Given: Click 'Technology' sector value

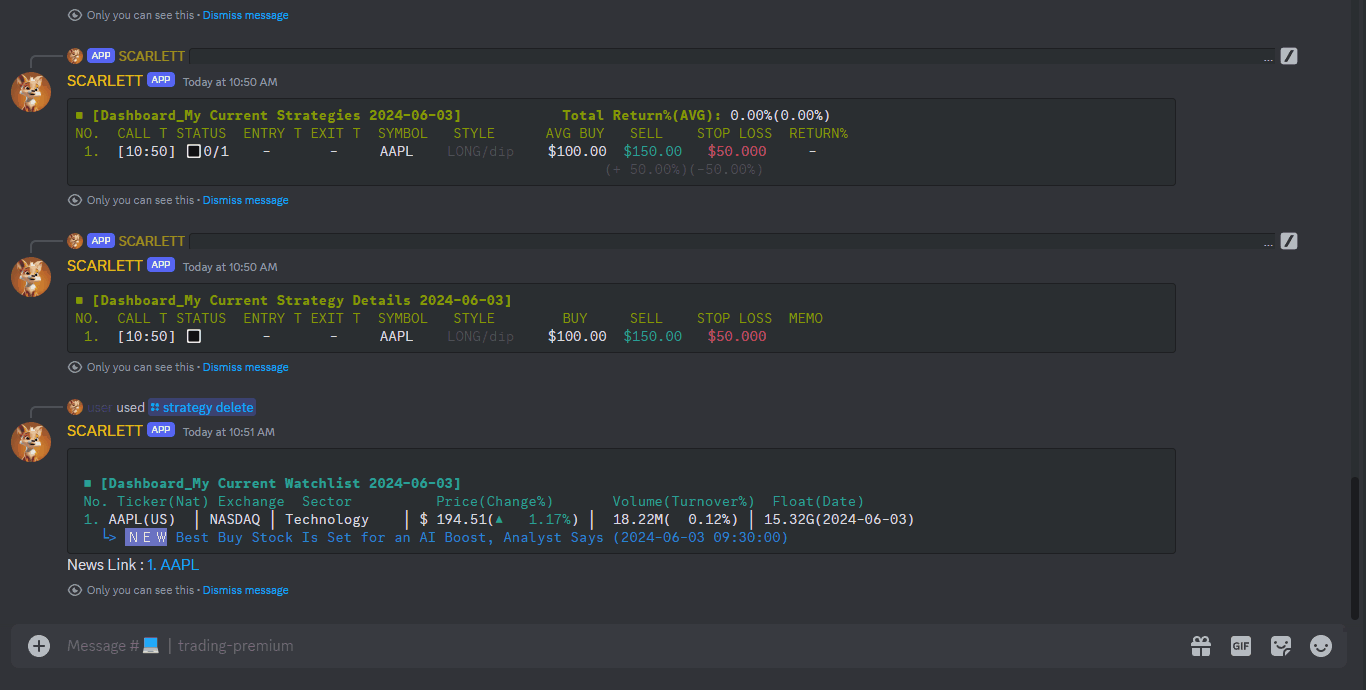Looking at the screenshot, I should point(327,519).
